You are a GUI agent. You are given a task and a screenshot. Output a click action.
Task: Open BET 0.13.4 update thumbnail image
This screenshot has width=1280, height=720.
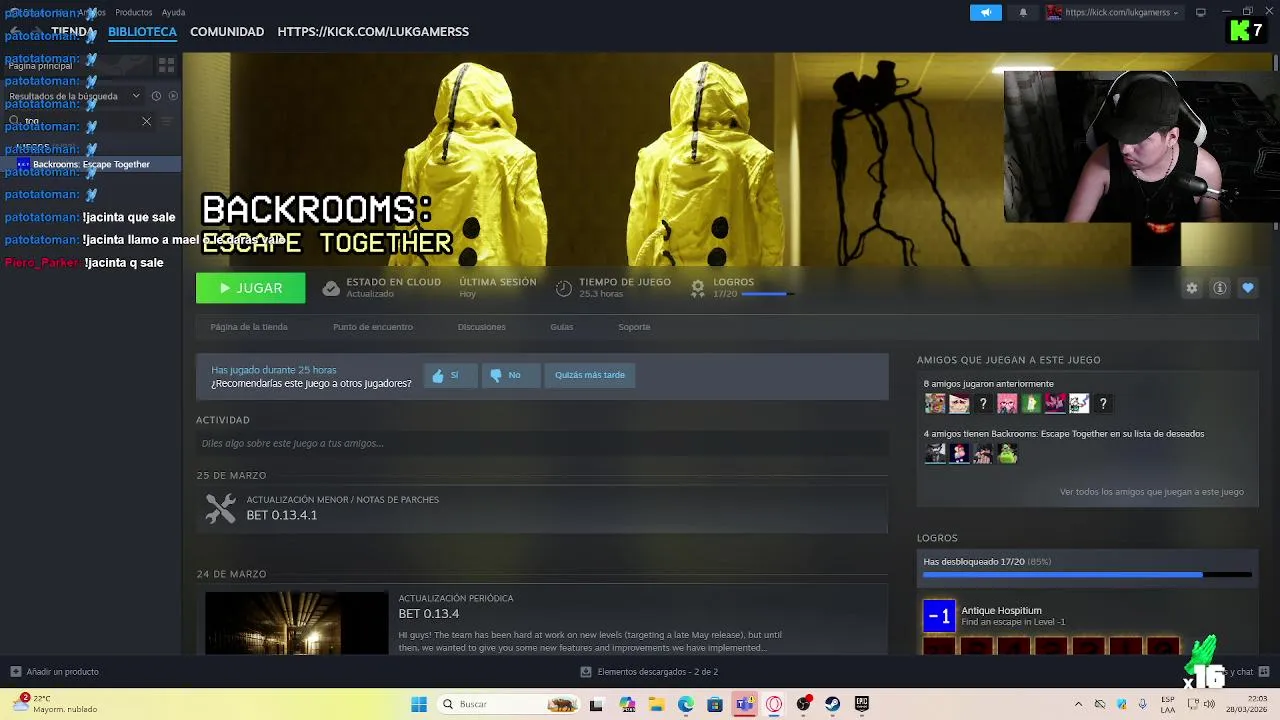296,623
